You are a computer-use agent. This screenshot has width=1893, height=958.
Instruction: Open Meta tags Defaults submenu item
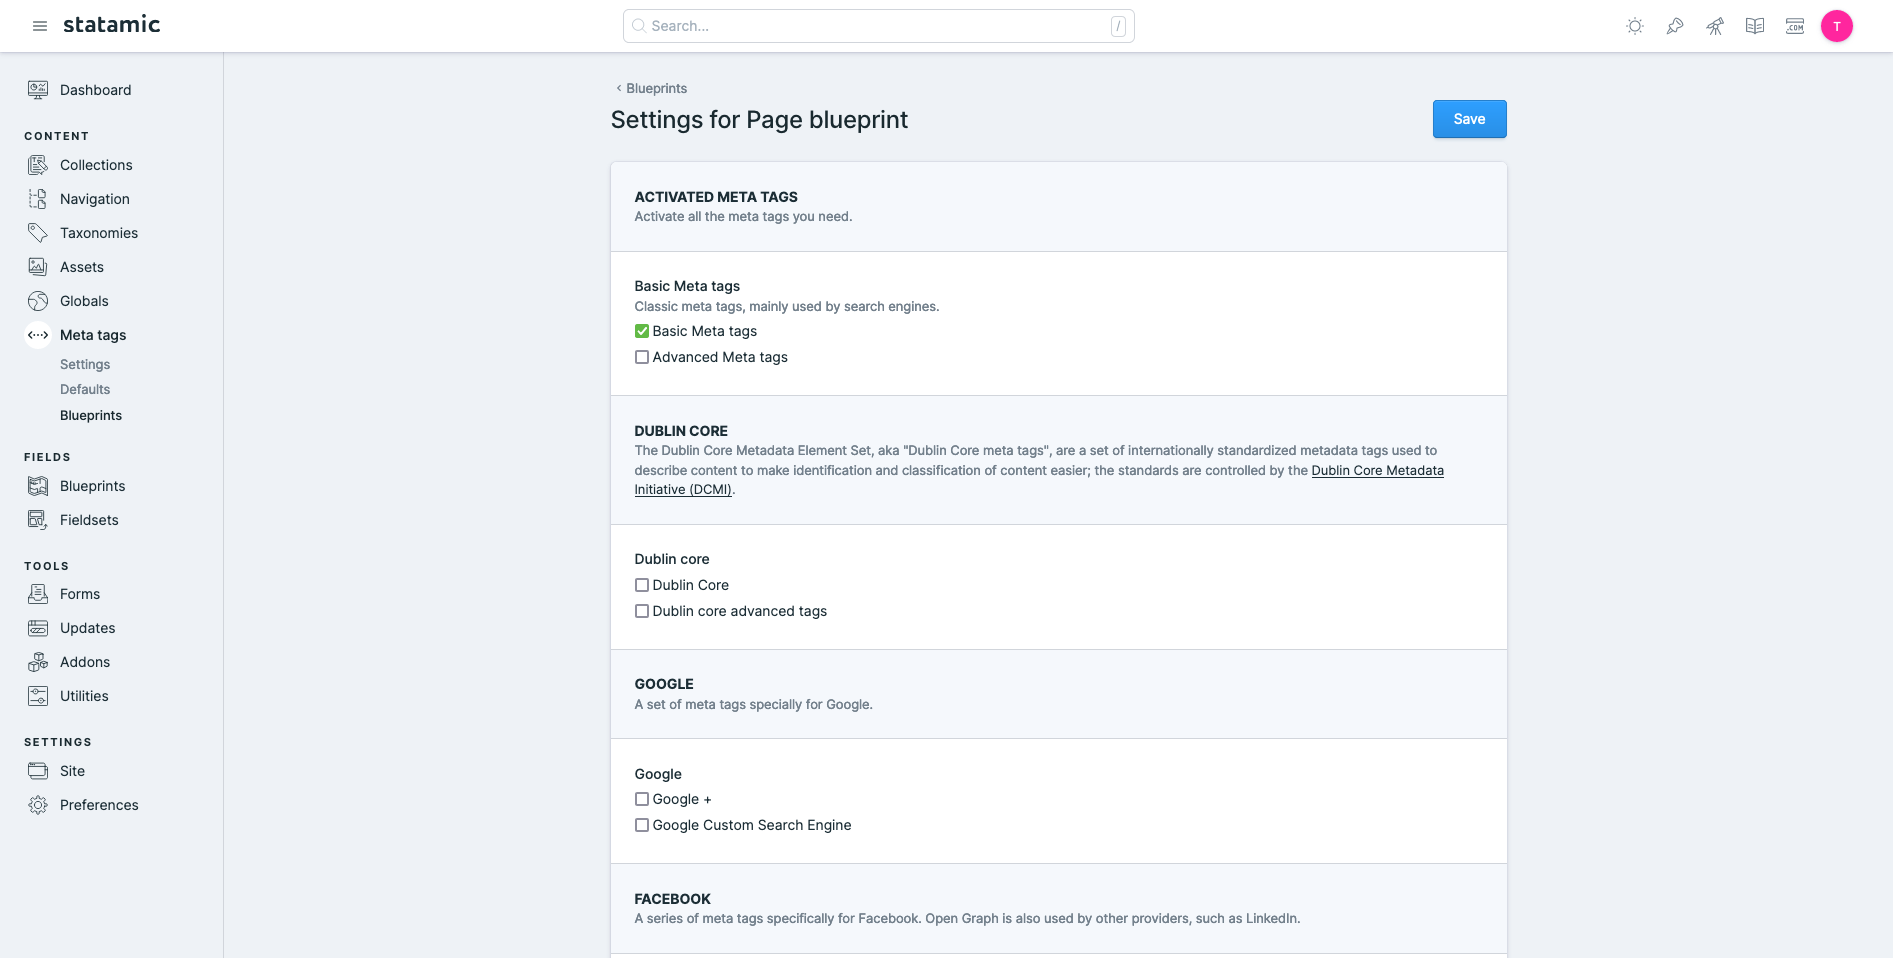click(85, 389)
